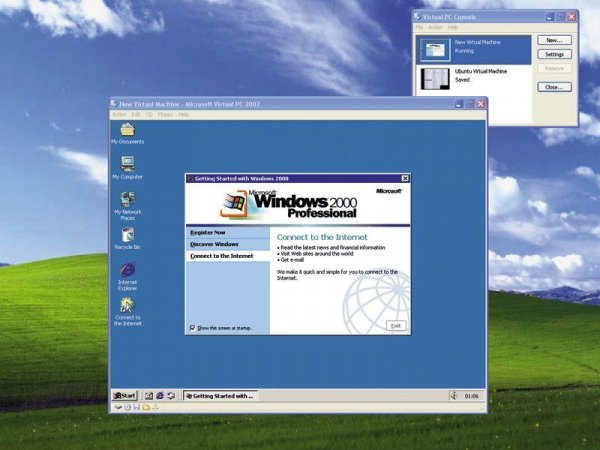This screenshot has width=600, height=450.
Task: Click floppy disk icon in Virtual PC status bar
Action: (137, 407)
